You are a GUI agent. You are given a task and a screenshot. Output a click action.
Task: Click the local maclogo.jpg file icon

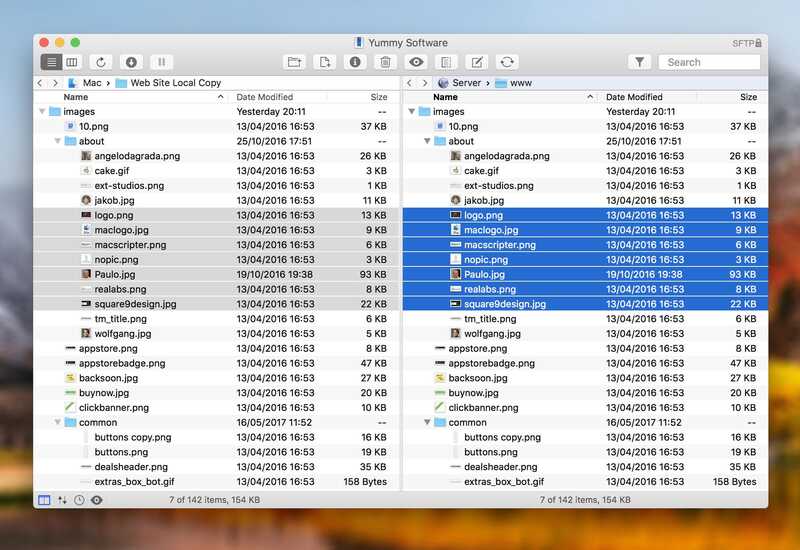click(x=86, y=230)
